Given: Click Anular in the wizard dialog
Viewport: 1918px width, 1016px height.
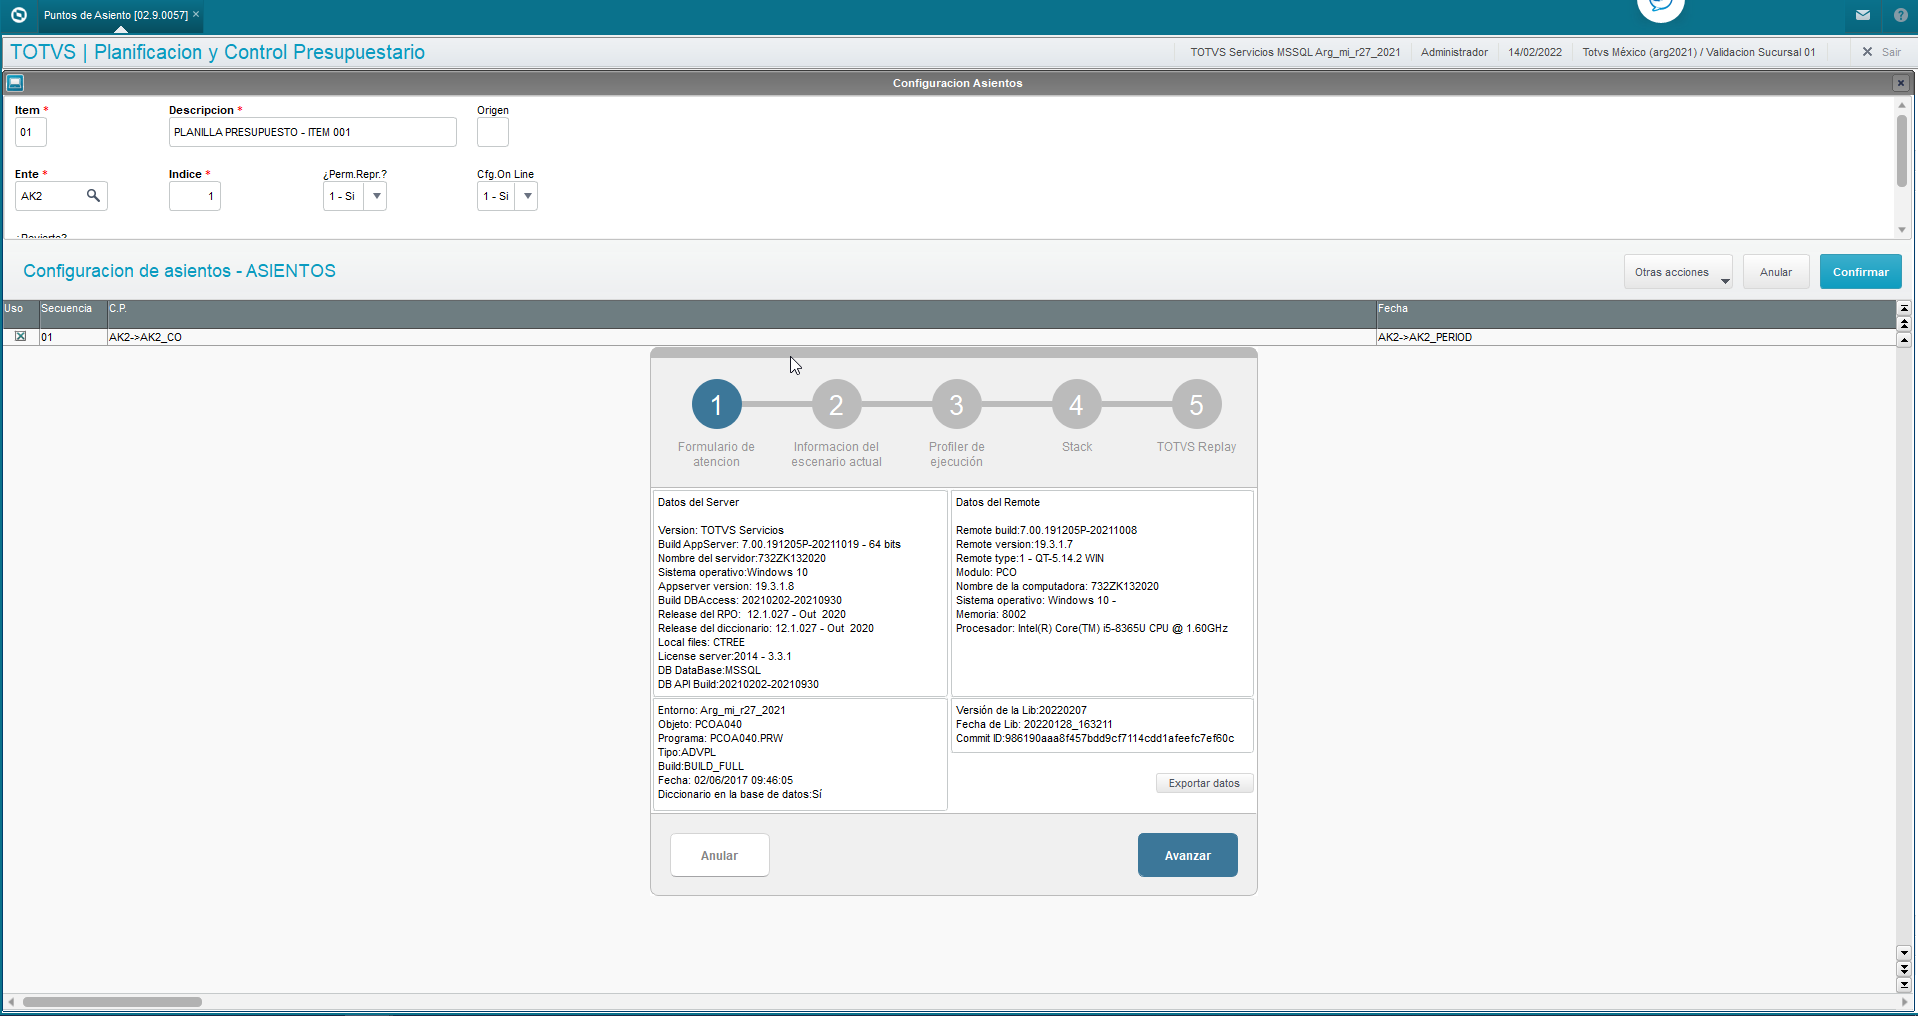Looking at the screenshot, I should tap(719, 855).
